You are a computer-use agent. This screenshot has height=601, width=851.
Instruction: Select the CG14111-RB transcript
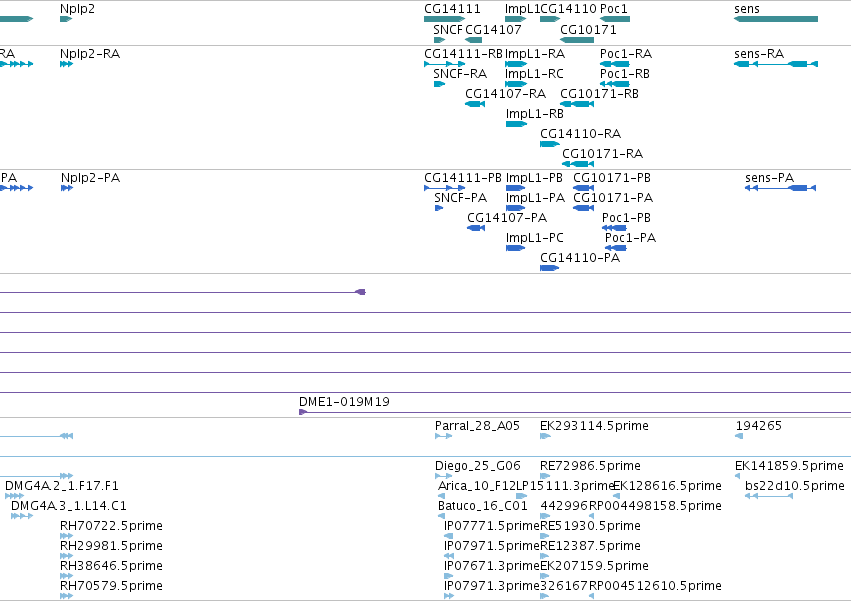point(444,64)
